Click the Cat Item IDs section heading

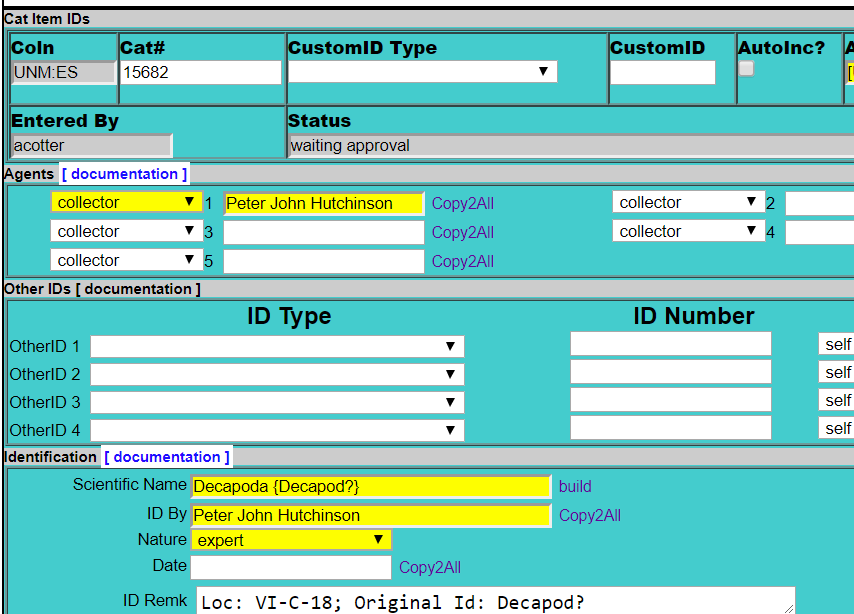(47, 19)
